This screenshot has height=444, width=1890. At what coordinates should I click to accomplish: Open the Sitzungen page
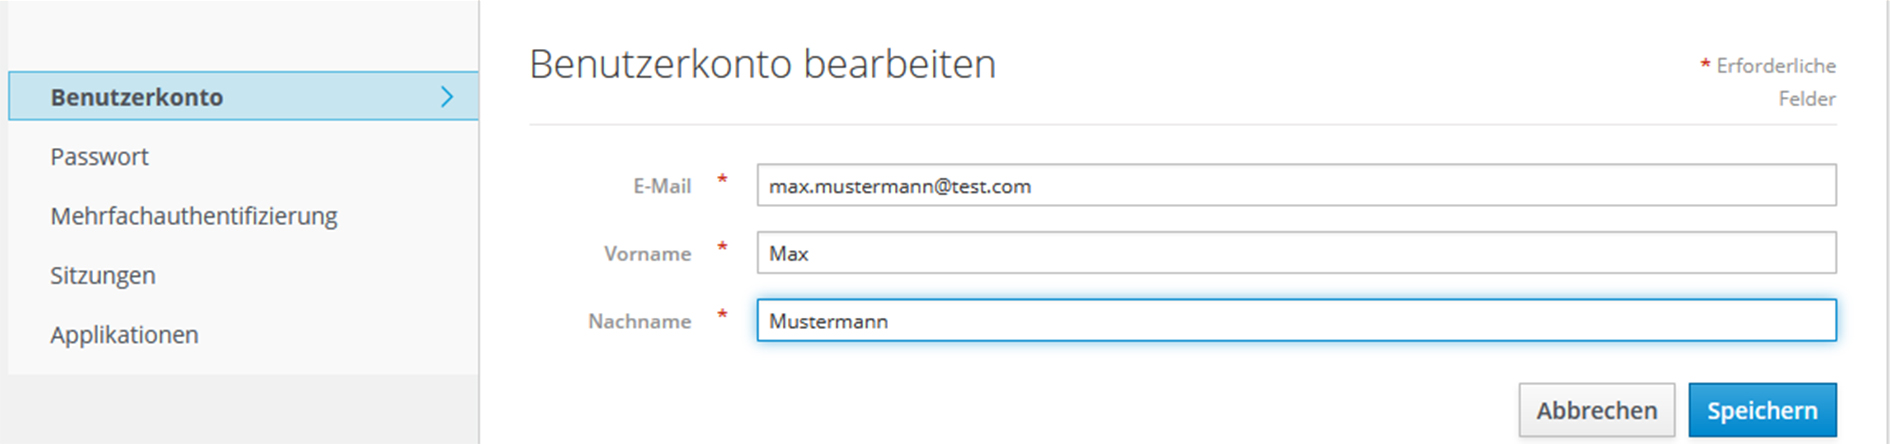pos(103,275)
